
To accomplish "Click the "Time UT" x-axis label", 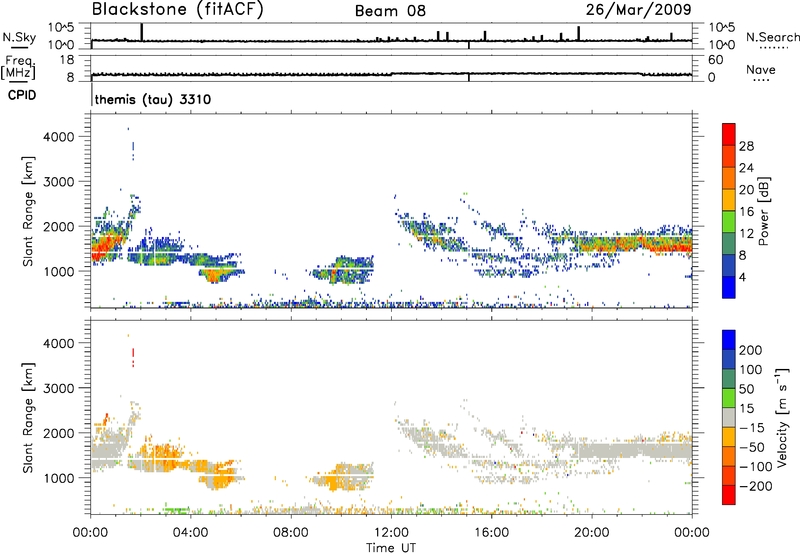I will click(391, 548).
